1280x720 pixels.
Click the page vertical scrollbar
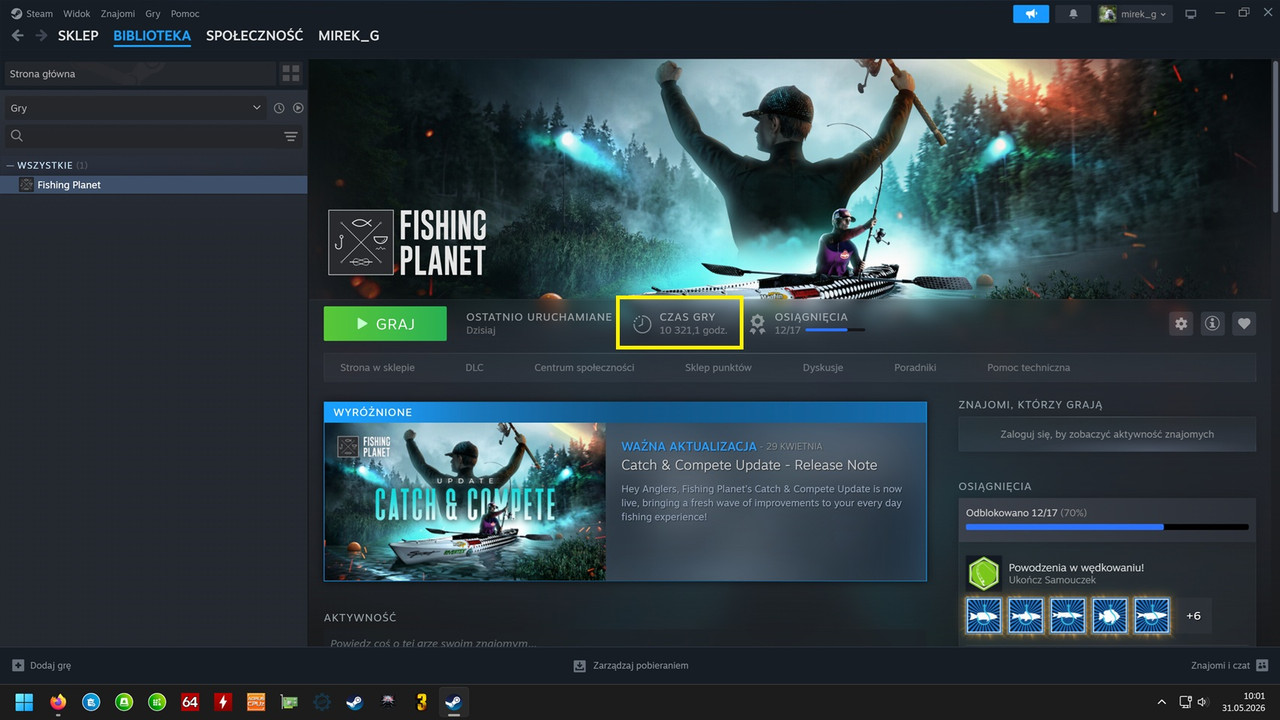pyautogui.click(x=1275, y=135)
